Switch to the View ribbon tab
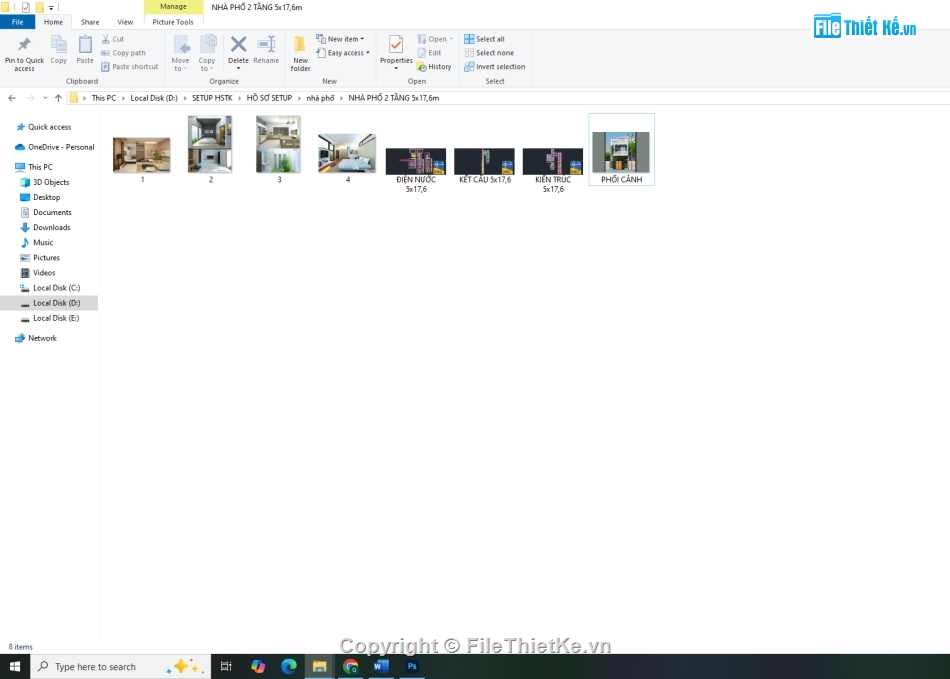Screen dimensions: 950x679 point(125,22)
